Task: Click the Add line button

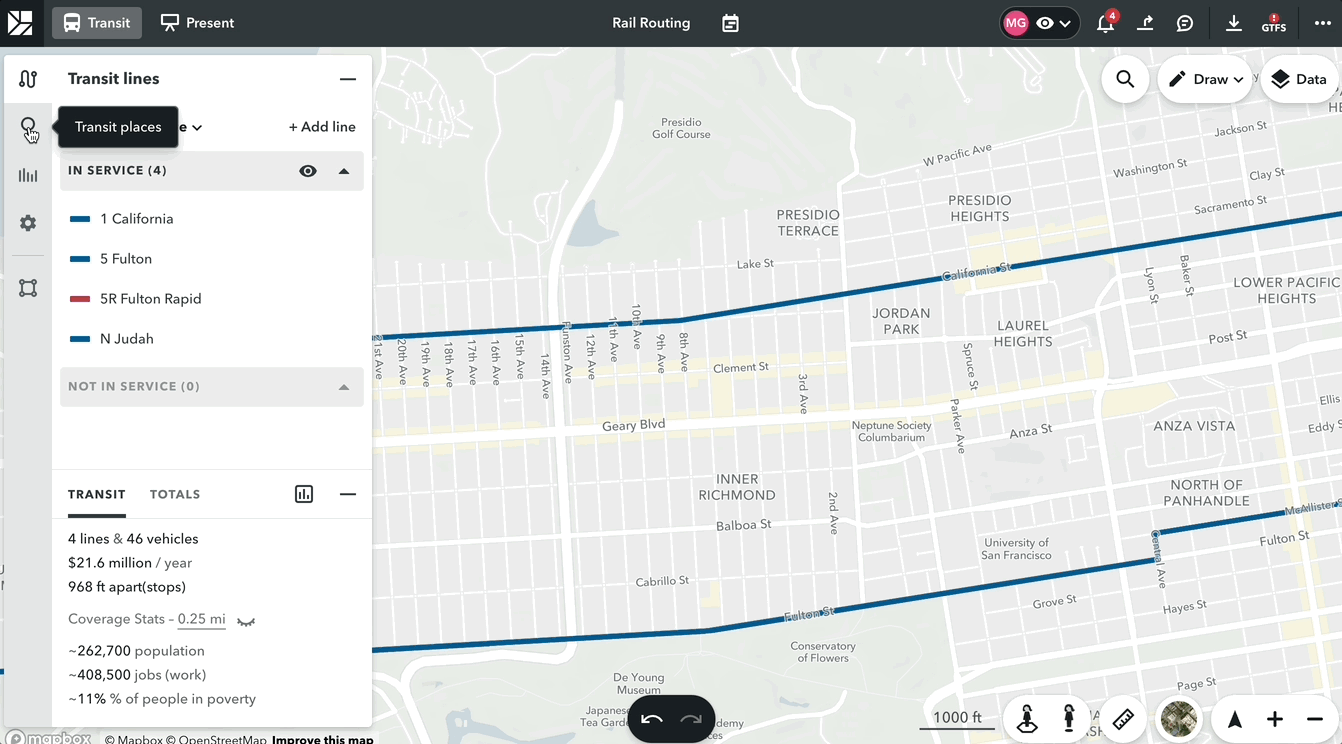Action: click(x=322, y=127)
